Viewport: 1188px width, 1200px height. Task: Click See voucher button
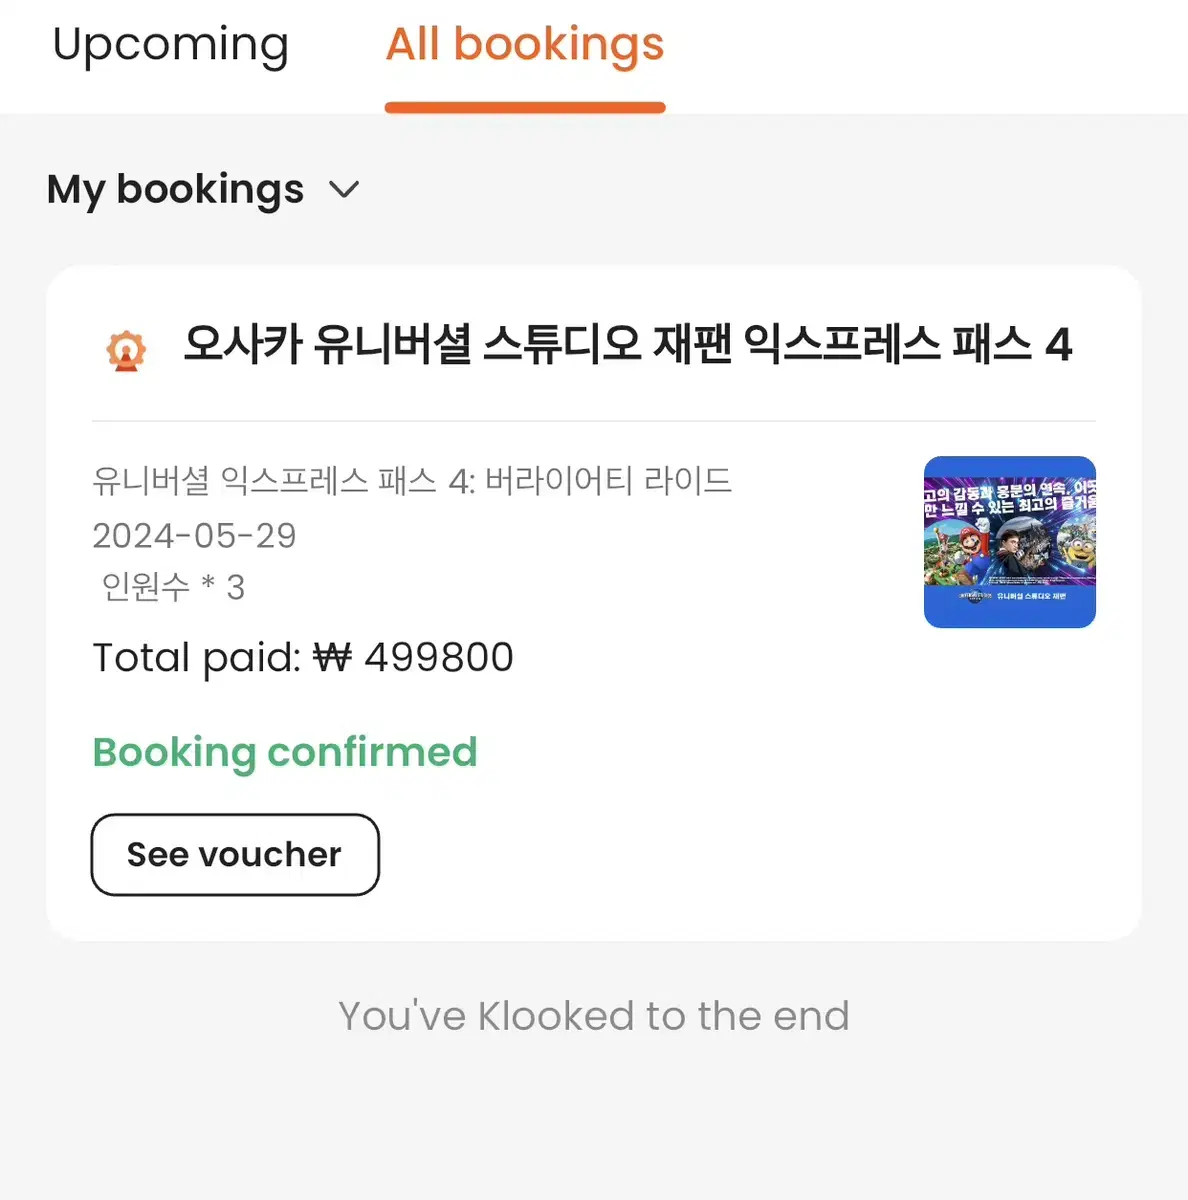(x=235, y=855)
